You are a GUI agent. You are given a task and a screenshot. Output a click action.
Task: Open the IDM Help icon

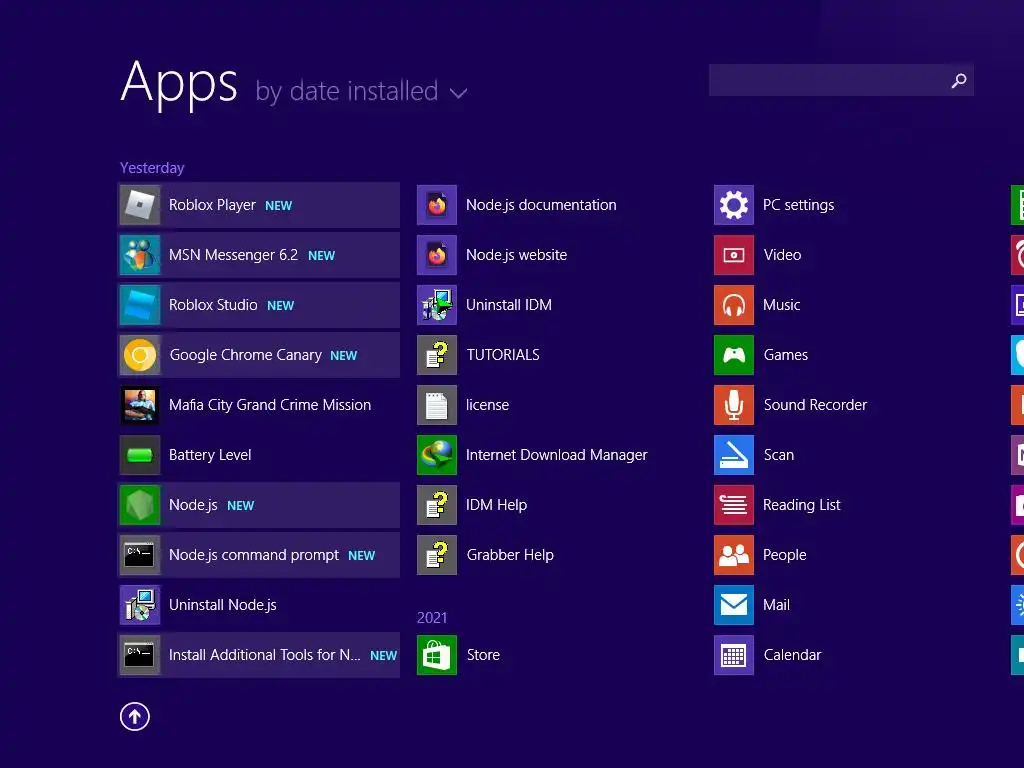437,505
